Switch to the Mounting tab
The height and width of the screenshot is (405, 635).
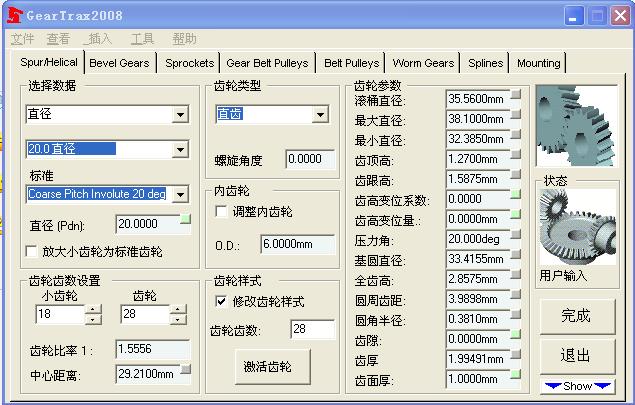tap(539, 63)
